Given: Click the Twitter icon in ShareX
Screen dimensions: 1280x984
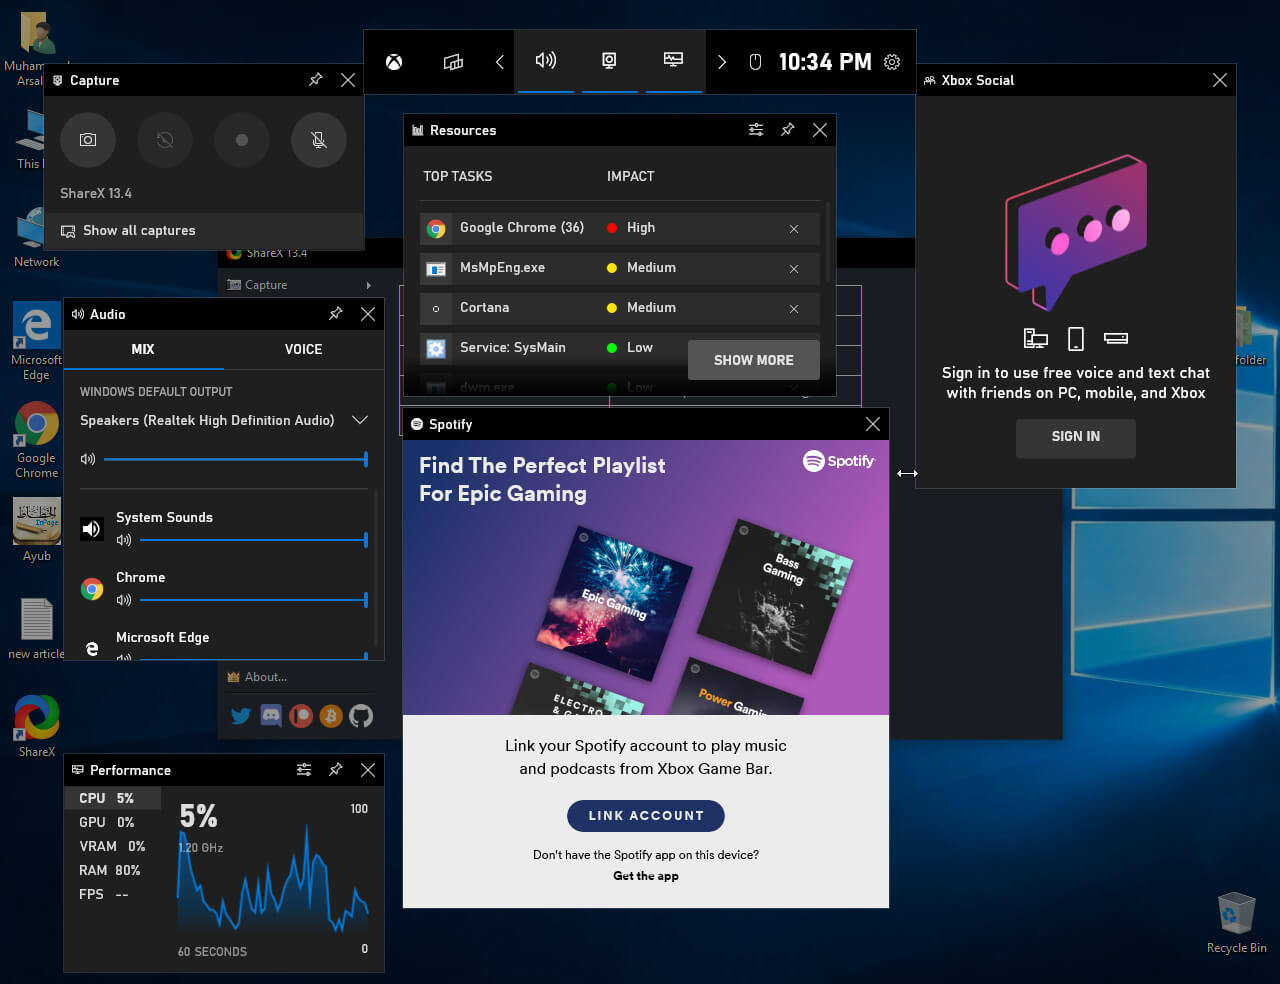Looking at the screenshot, I should click(x=241, y=716).
